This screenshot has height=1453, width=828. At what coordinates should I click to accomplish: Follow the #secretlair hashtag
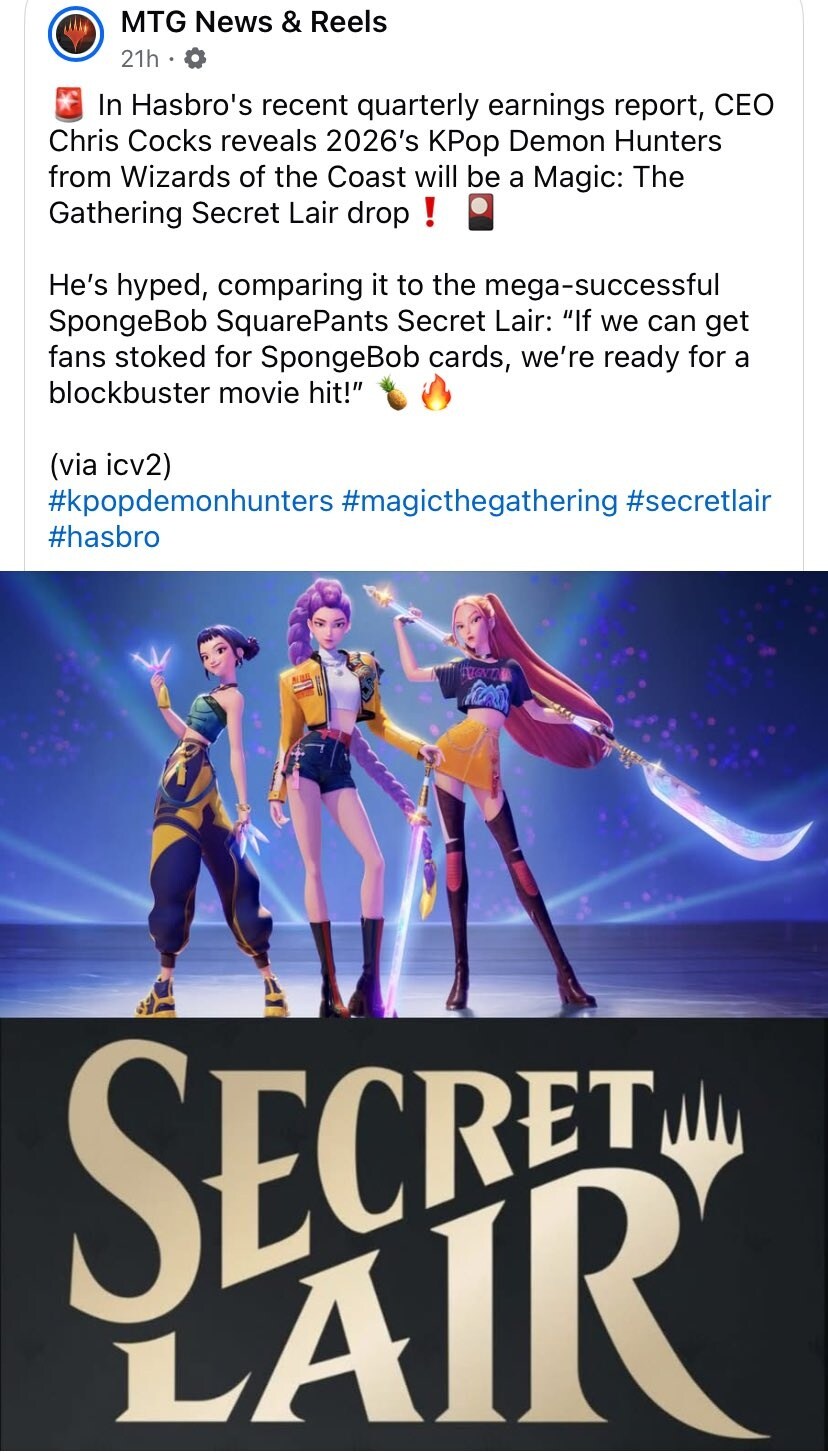tap(698, 500)
